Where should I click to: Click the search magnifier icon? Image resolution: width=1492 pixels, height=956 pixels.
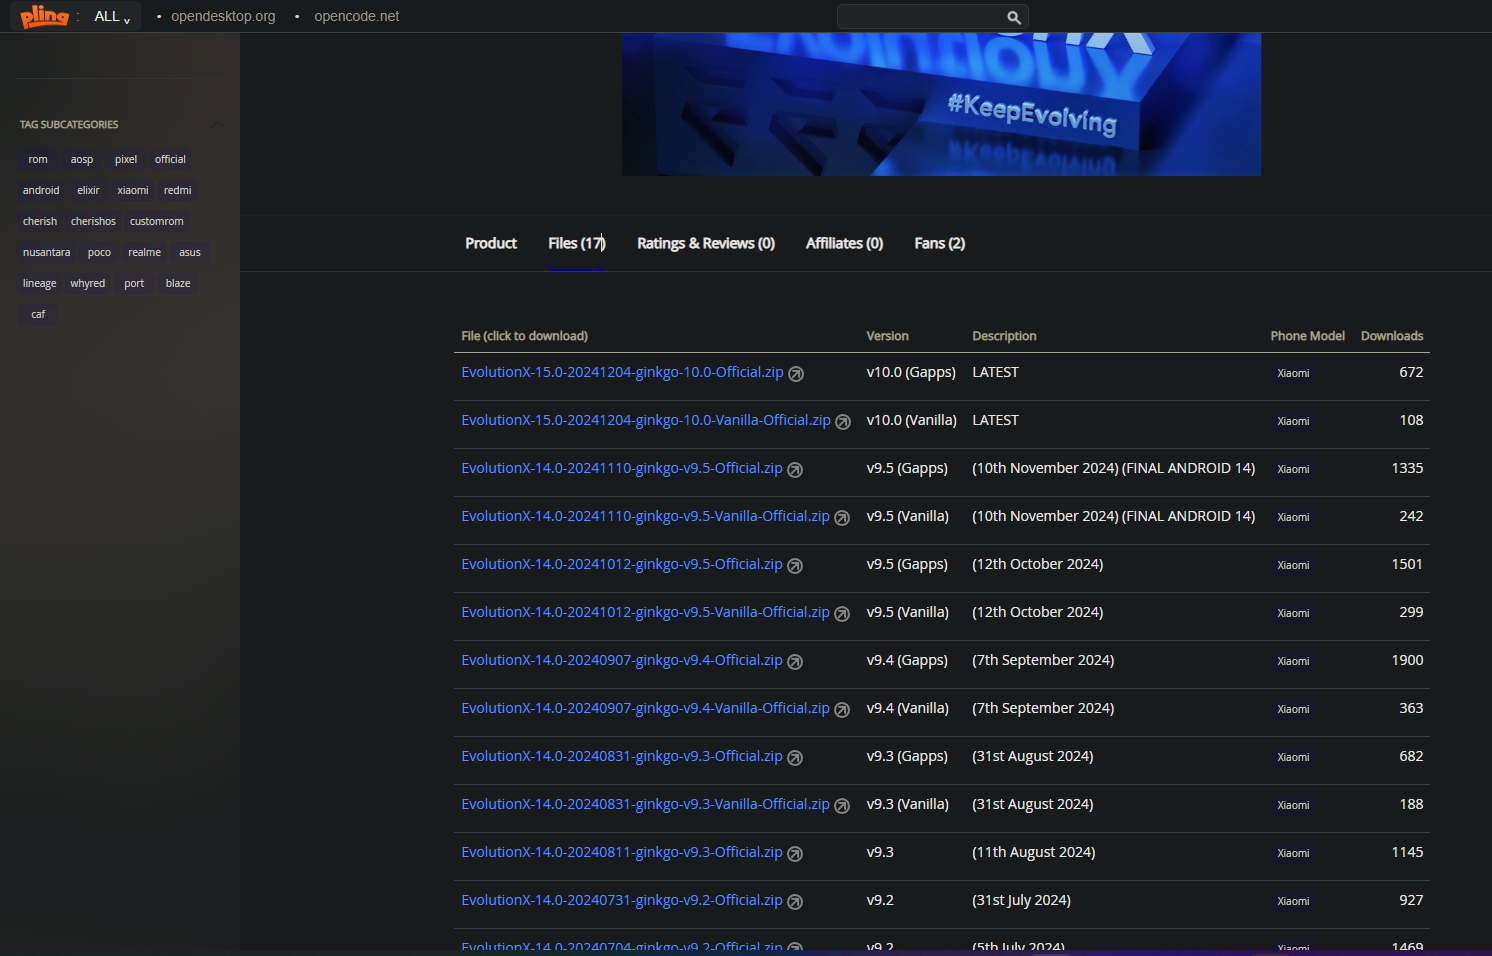[1014, 17]
